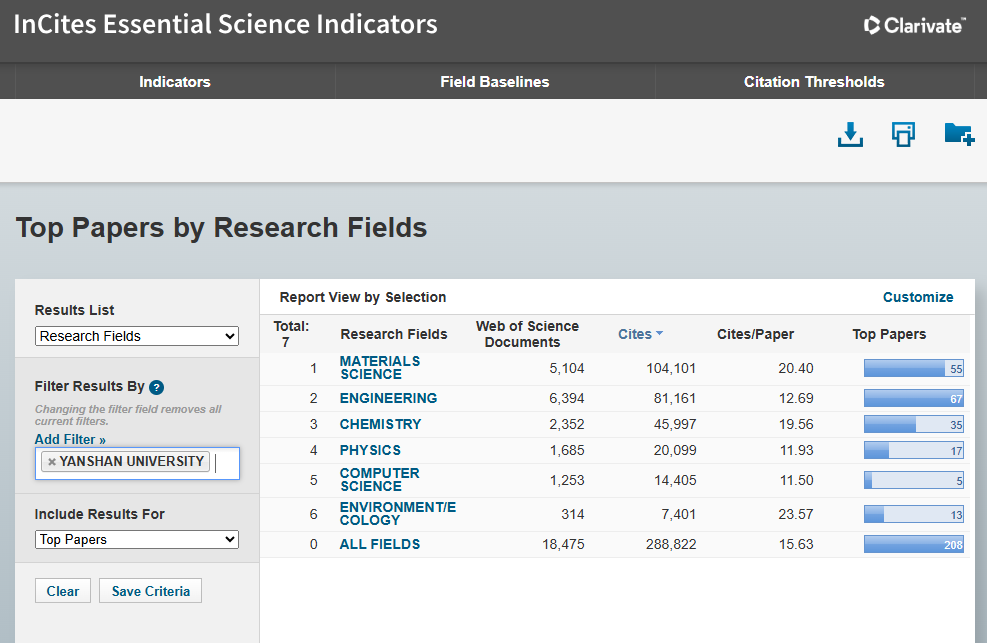Open the Materials Science research field

pyautogui.click(x=379, y=368)
